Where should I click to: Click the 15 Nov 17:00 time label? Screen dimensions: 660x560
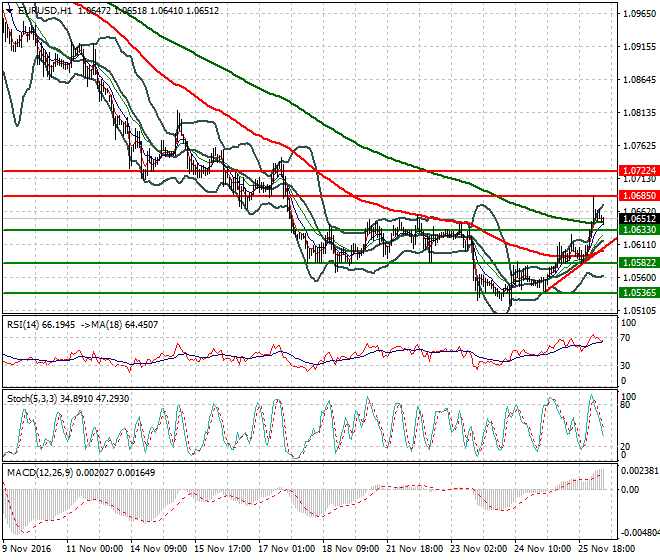(x=223, y=549)
